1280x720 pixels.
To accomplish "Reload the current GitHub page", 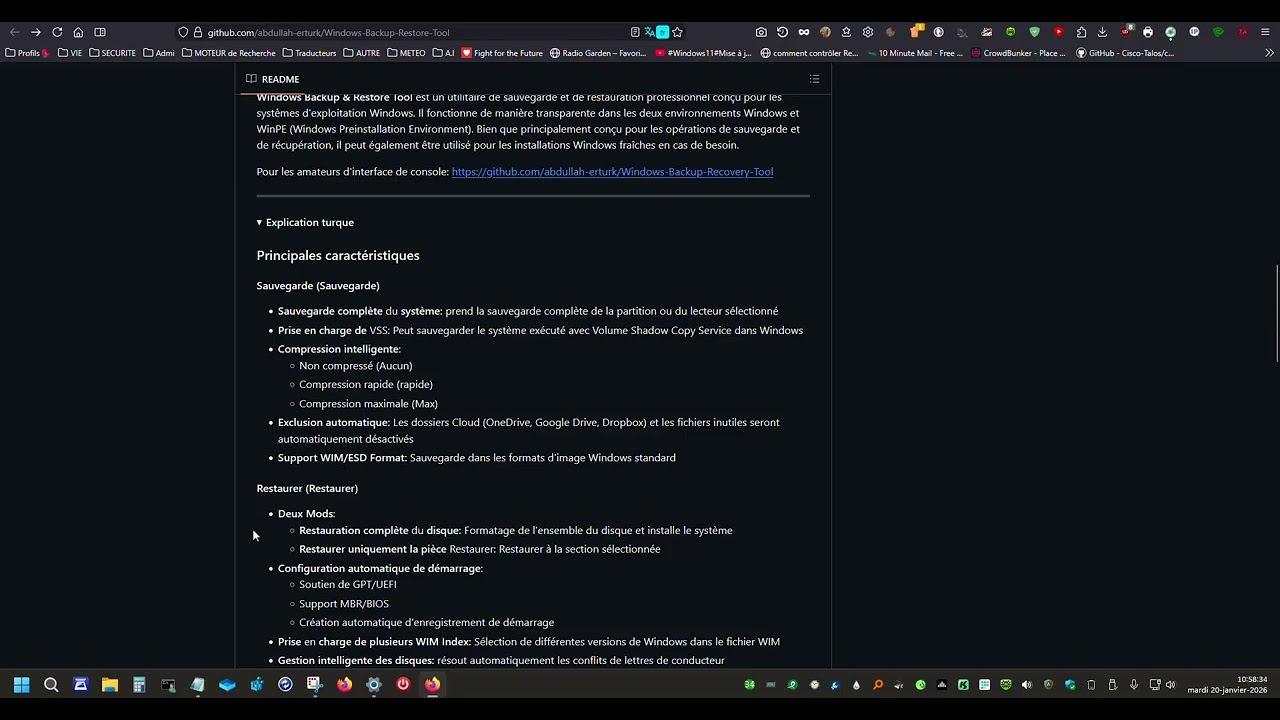I will (x=57, y=32).
